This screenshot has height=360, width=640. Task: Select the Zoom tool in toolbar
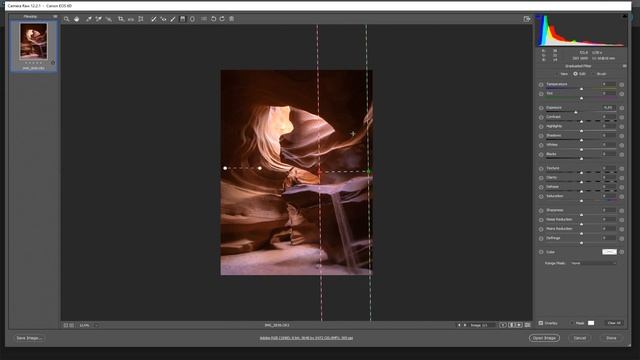(x=67, y=19)
